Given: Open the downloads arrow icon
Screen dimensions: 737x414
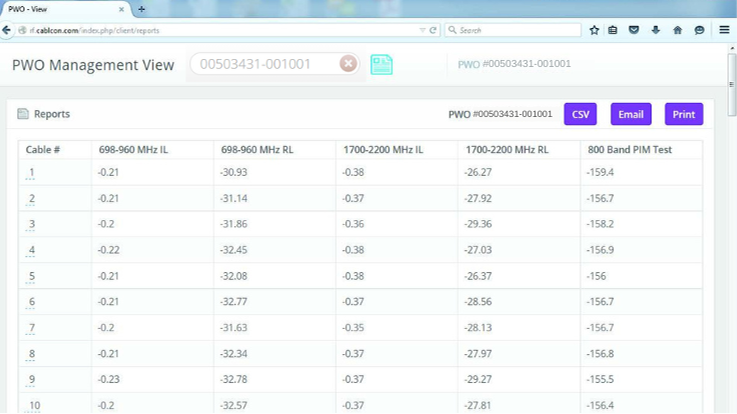Looking at the screenshot, I should 656,30.
